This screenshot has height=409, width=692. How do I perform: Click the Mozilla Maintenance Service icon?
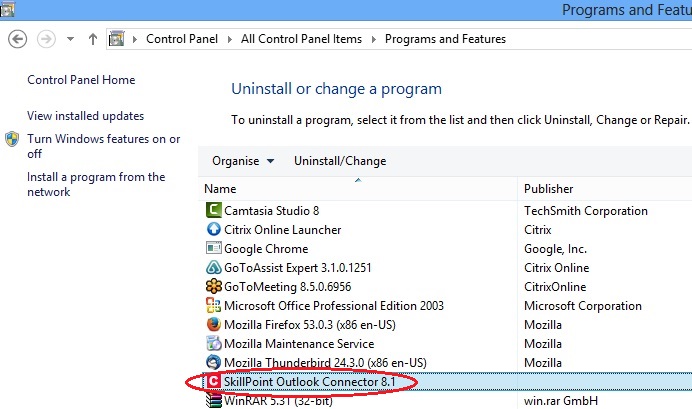(x=214, y=343)
